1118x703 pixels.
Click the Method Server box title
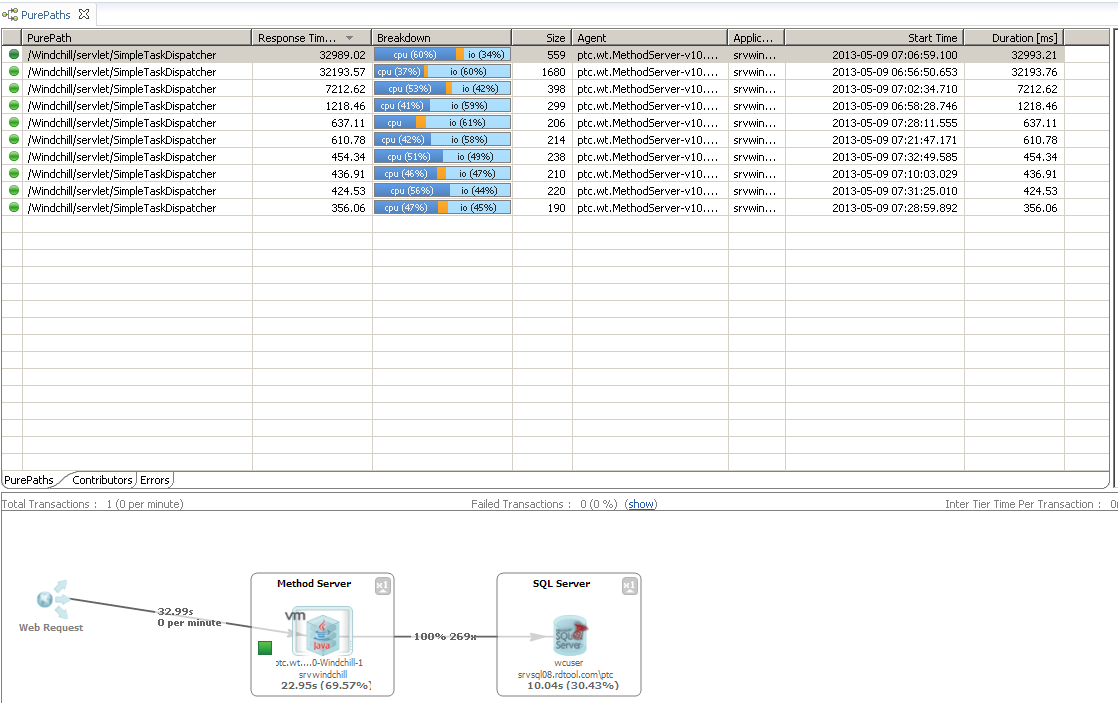pos(314,583)
